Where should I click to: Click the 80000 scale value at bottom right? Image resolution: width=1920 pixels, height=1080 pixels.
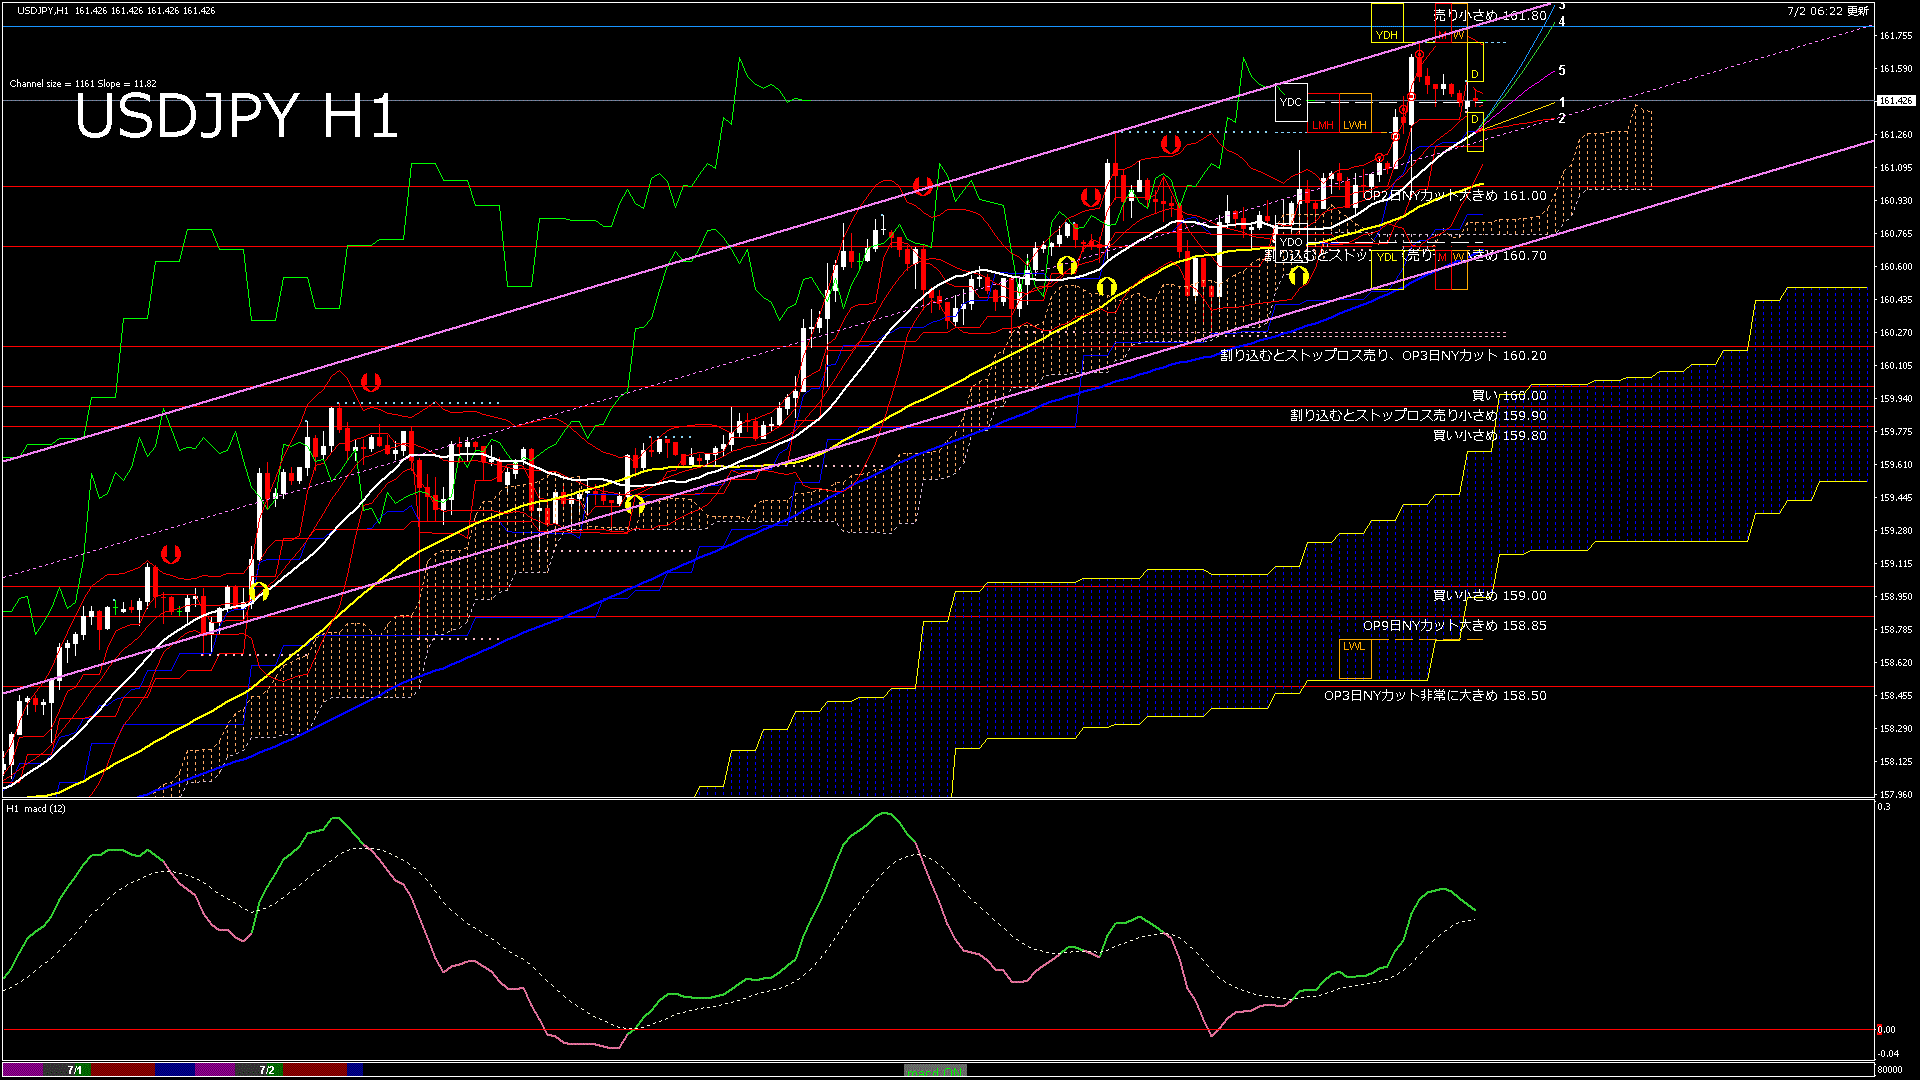(x=1889, y=1070)
